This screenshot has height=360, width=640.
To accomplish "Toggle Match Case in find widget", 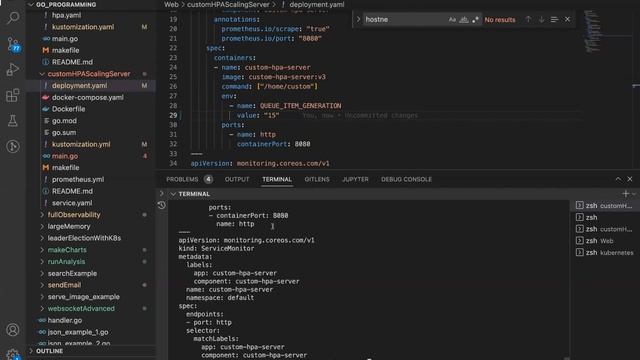I will (452, 20).
